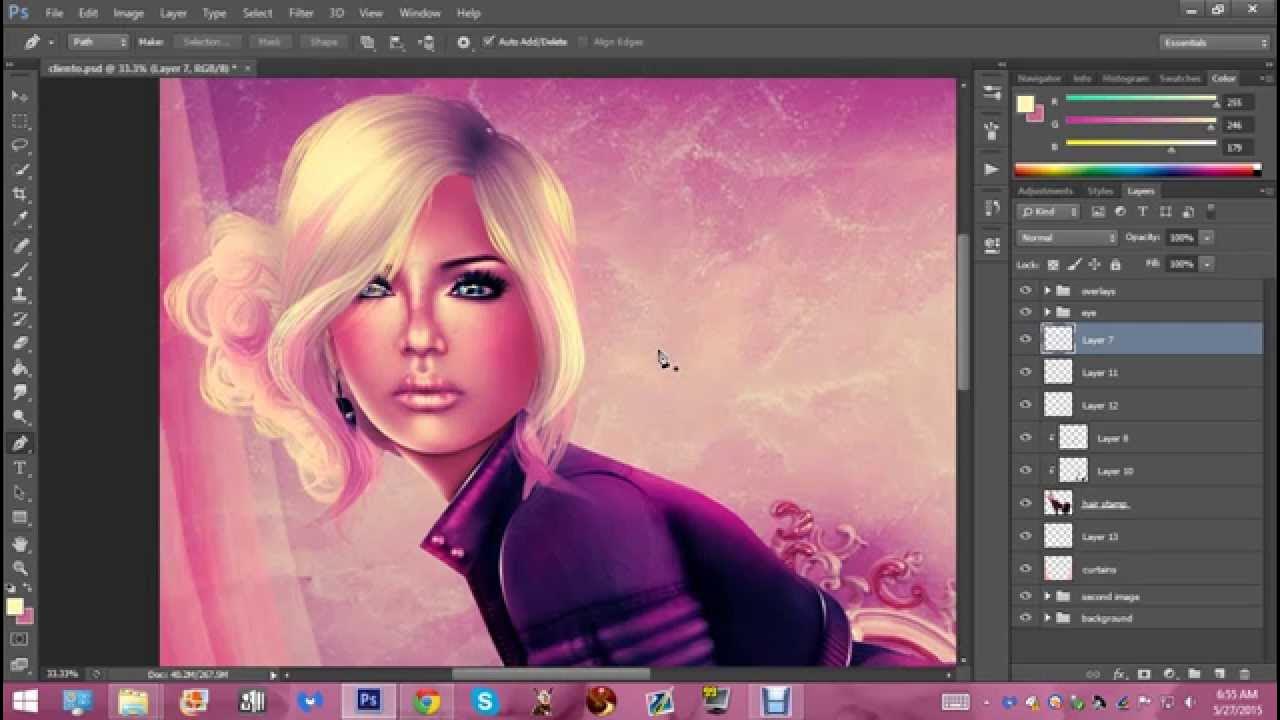Select the Path Selection tool
Image resolution: width=1280 pixels, height=720 pixels.
(x=19, y=493)
